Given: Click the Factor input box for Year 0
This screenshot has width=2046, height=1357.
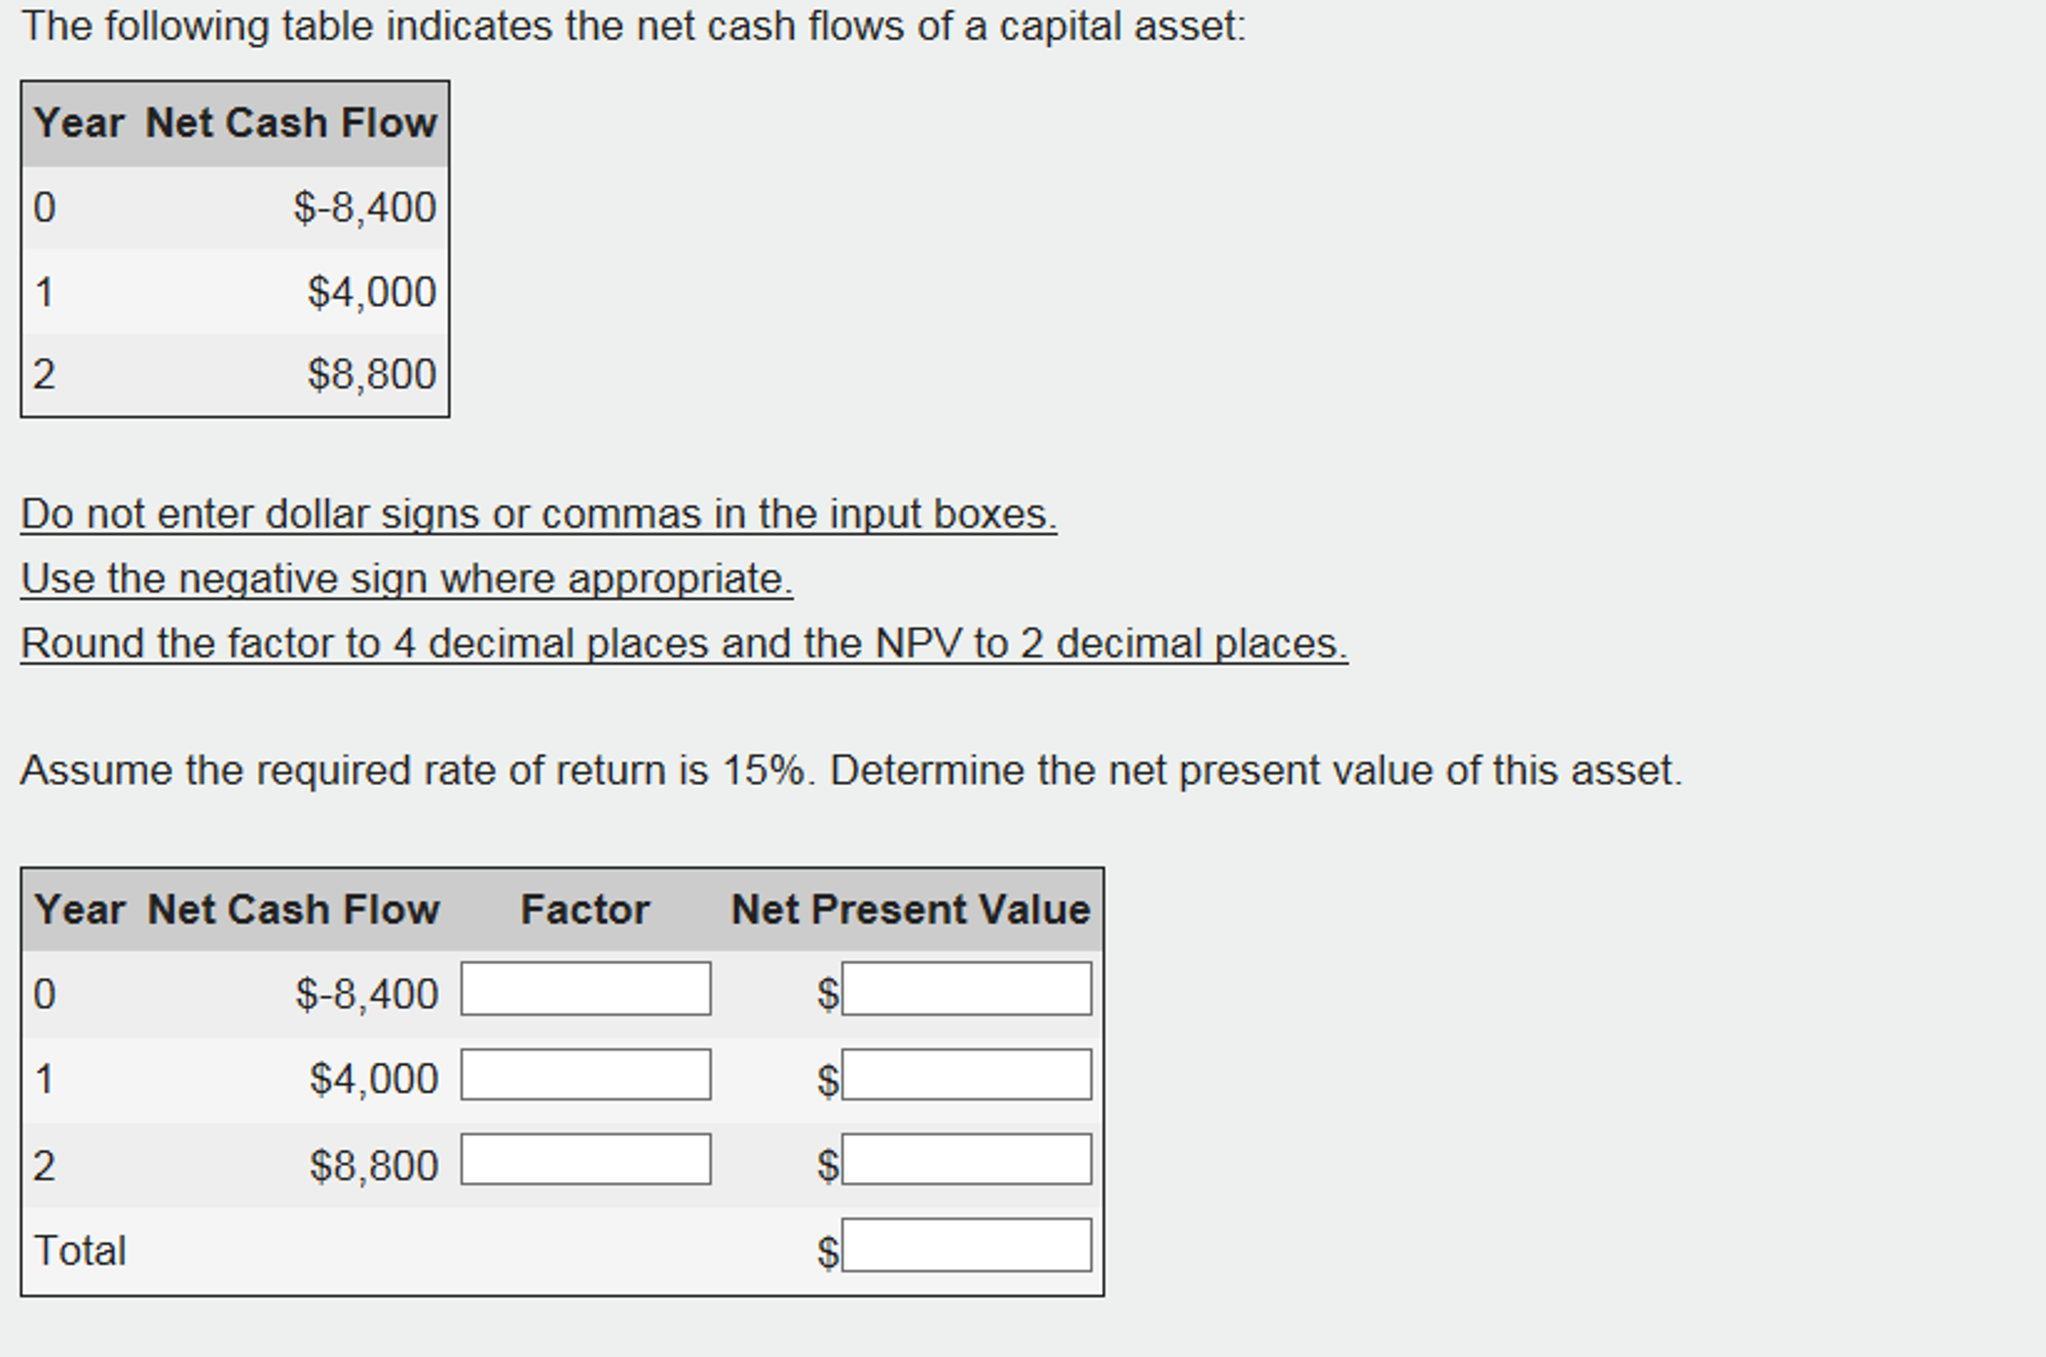Looking at the screenshot, I should point(585,989).
